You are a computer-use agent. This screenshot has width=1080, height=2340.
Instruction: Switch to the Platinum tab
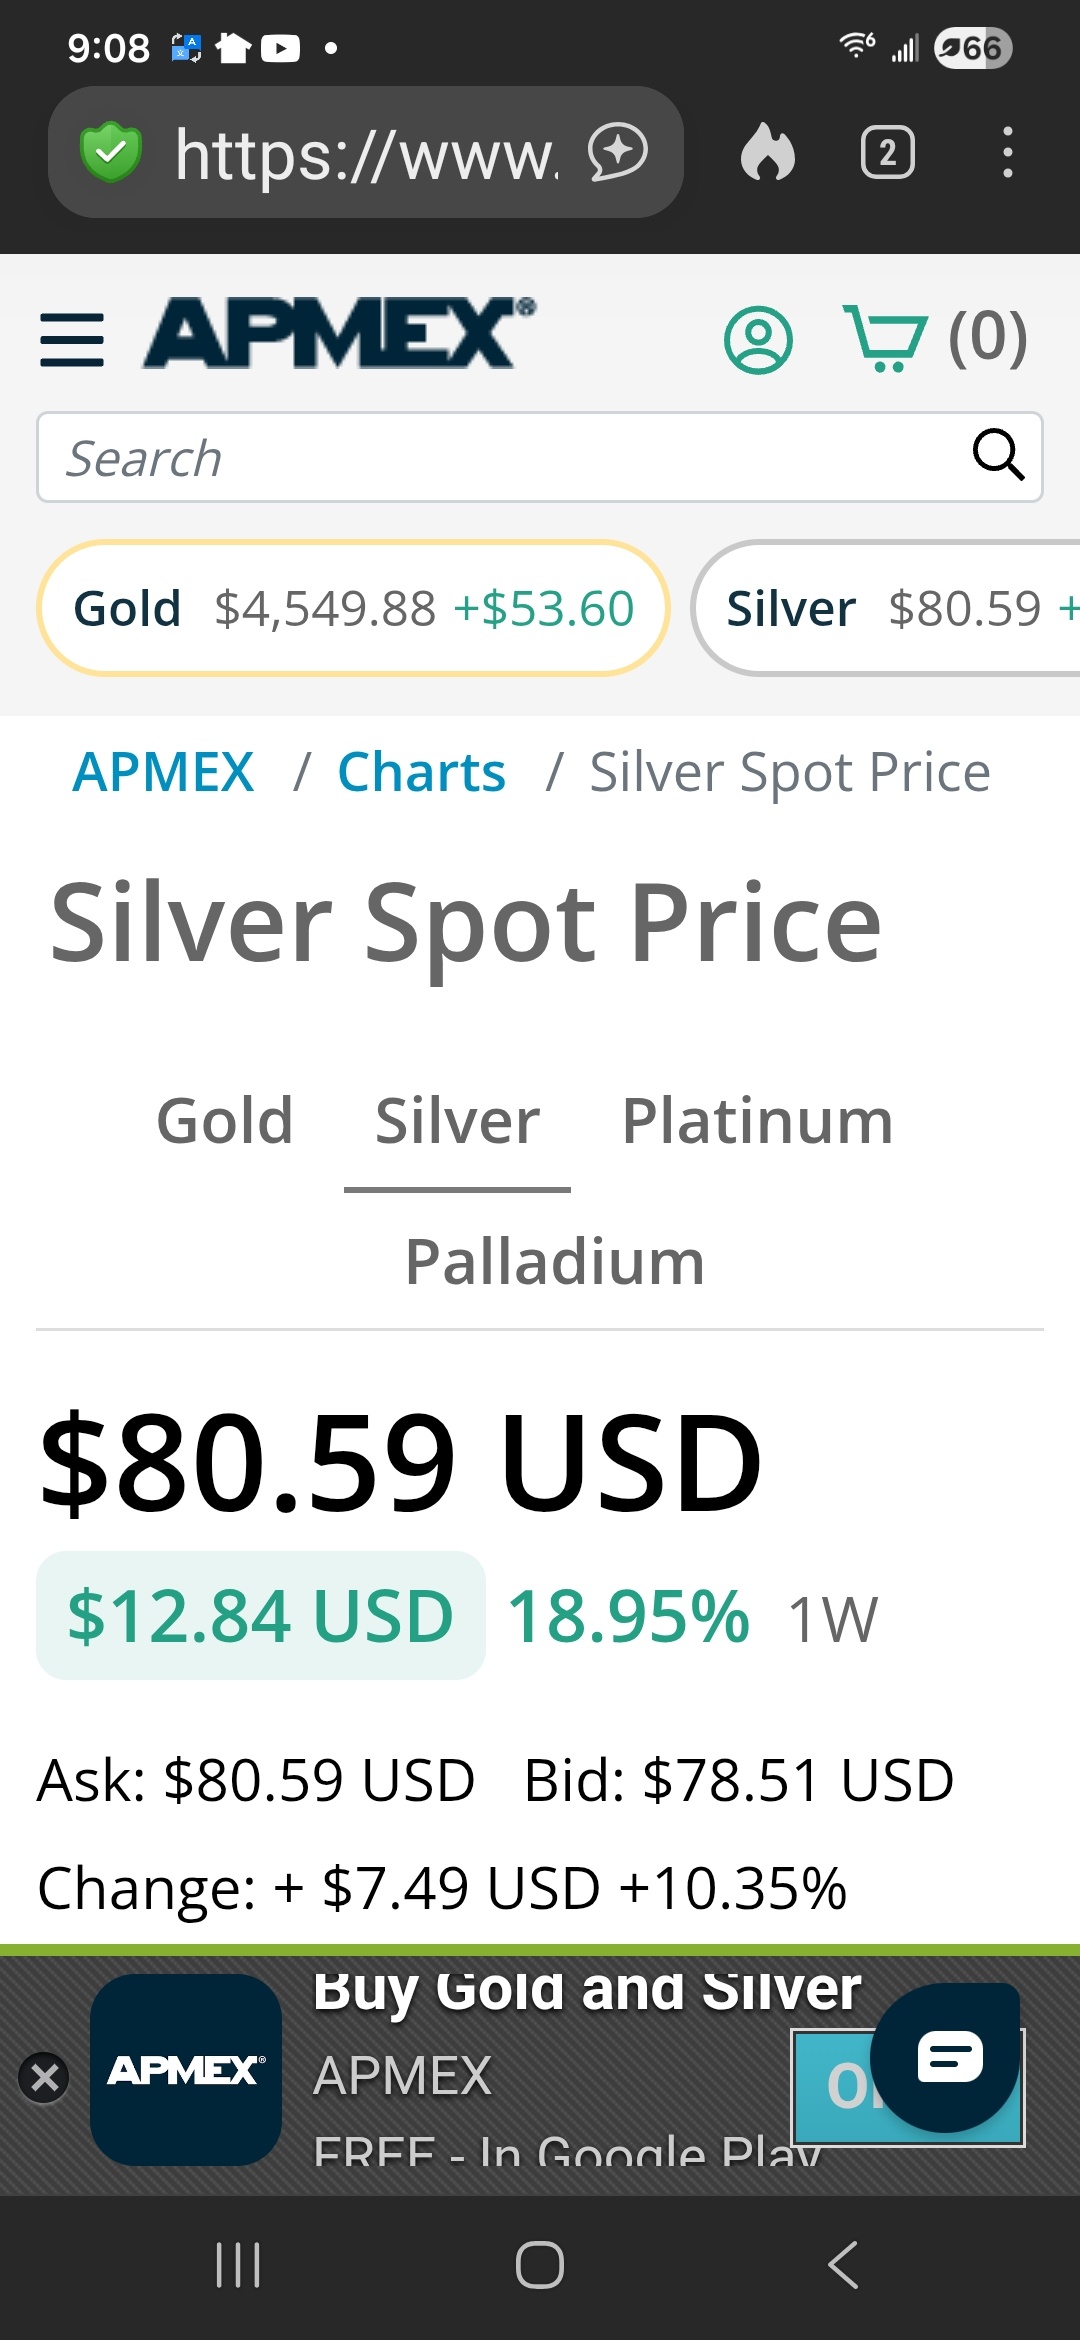(x=757, y=1120)
